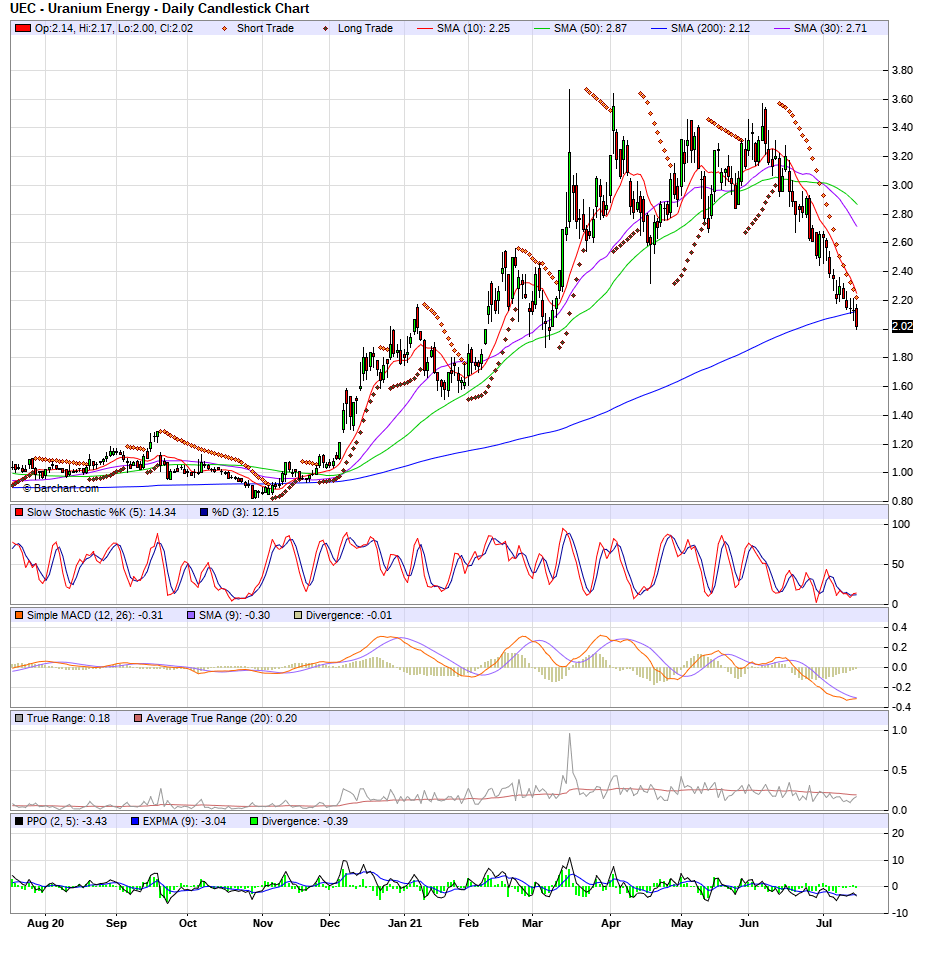Click the 'Mar' date axis label
The image size is (930, 954).
[532, 923]
